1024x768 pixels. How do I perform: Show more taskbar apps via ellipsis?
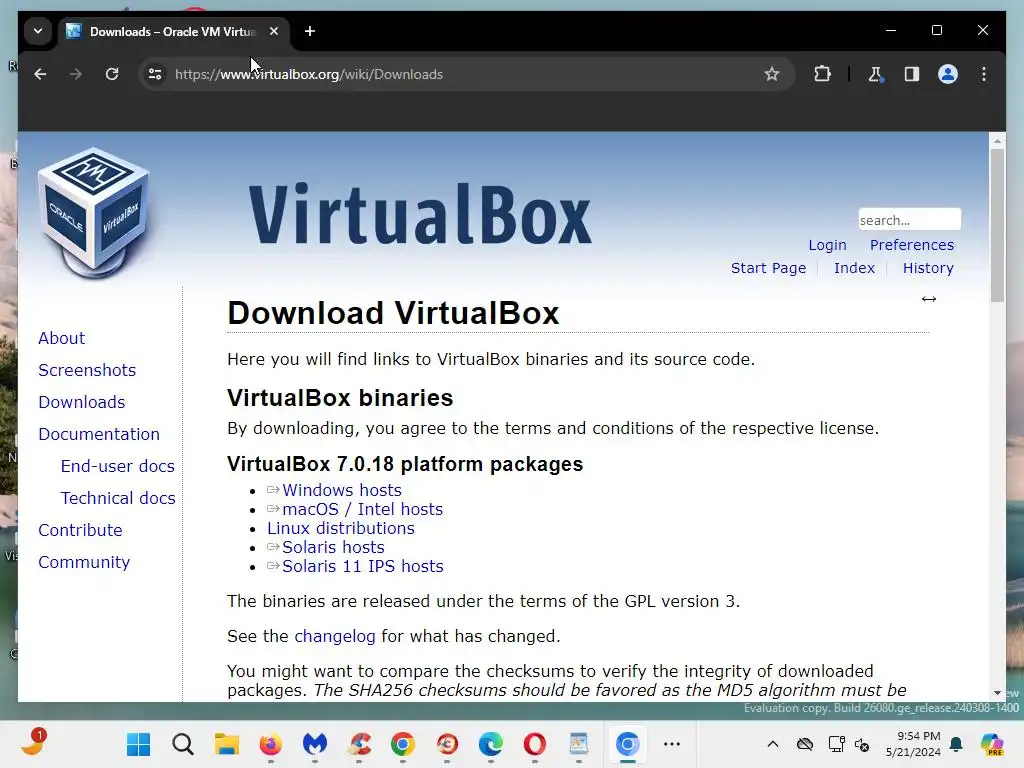coord(672,744)
